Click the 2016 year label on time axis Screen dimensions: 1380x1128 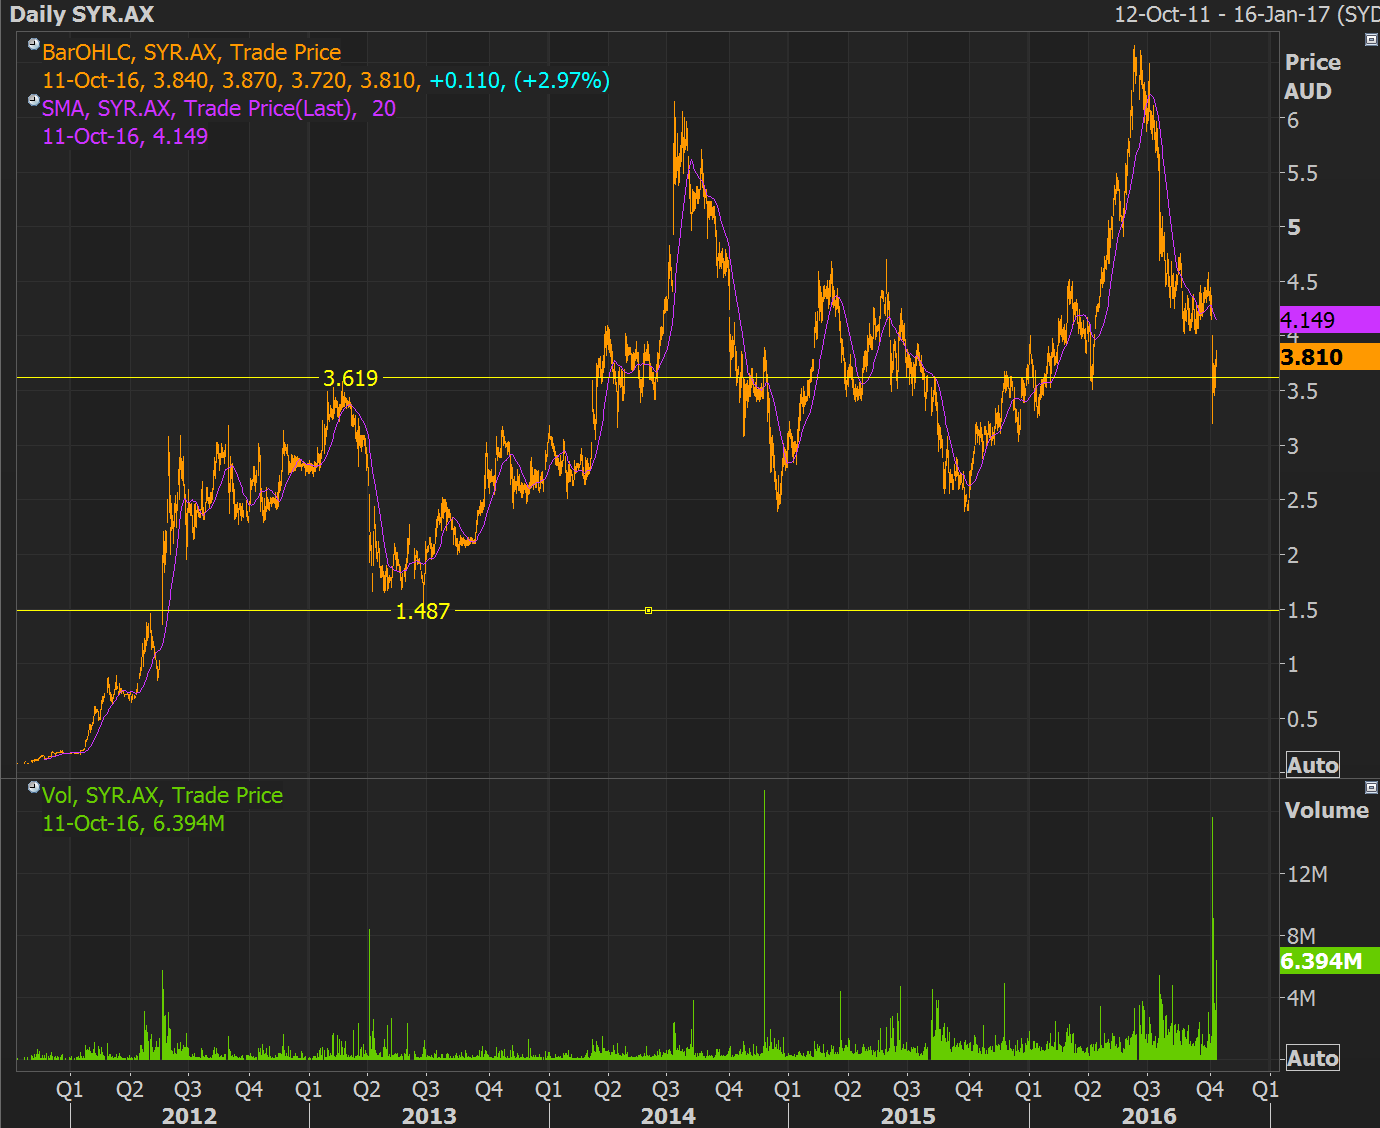click(1149, 1115)
